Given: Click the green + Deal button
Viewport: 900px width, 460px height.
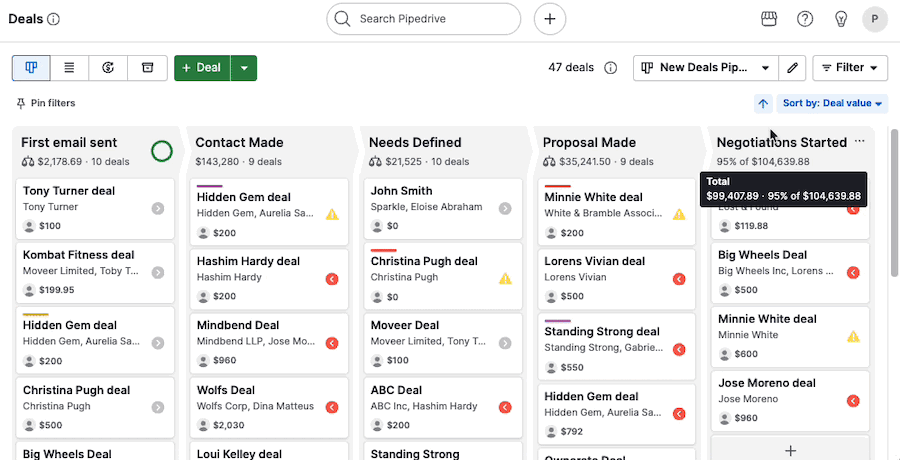Looking at the screenshot, I should point(201,68).
